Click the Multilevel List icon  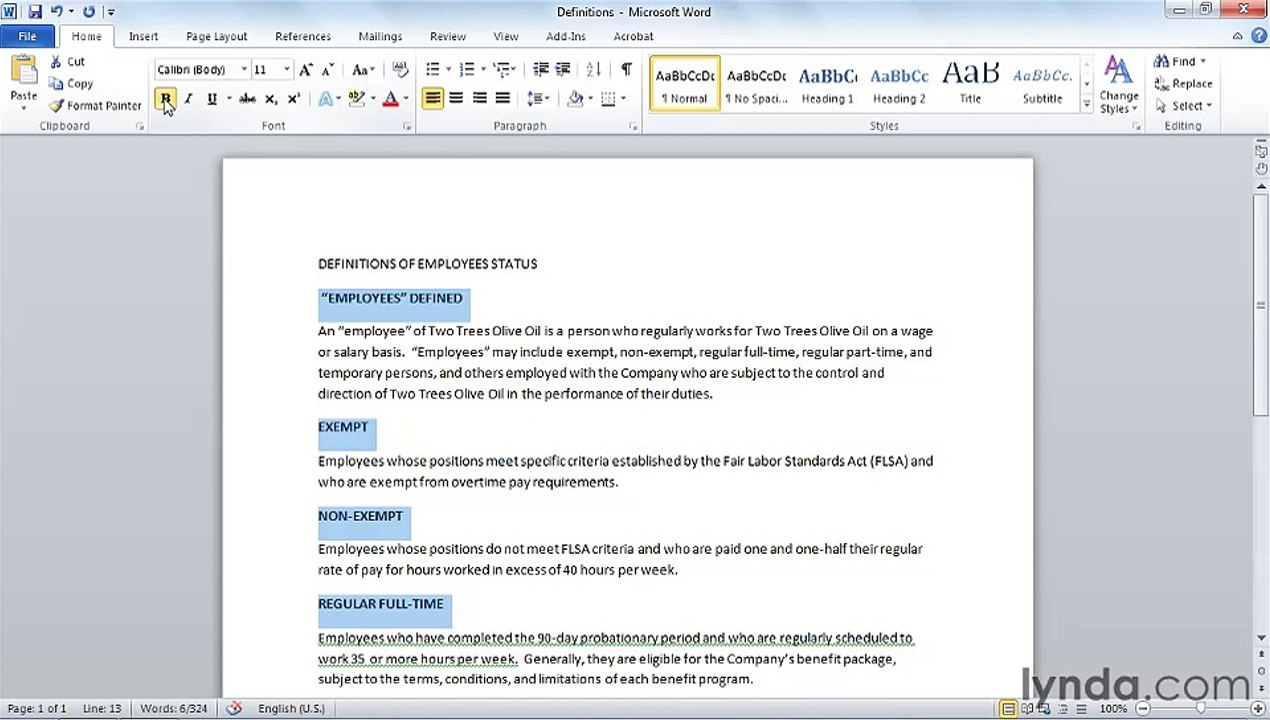coord(501,69)
